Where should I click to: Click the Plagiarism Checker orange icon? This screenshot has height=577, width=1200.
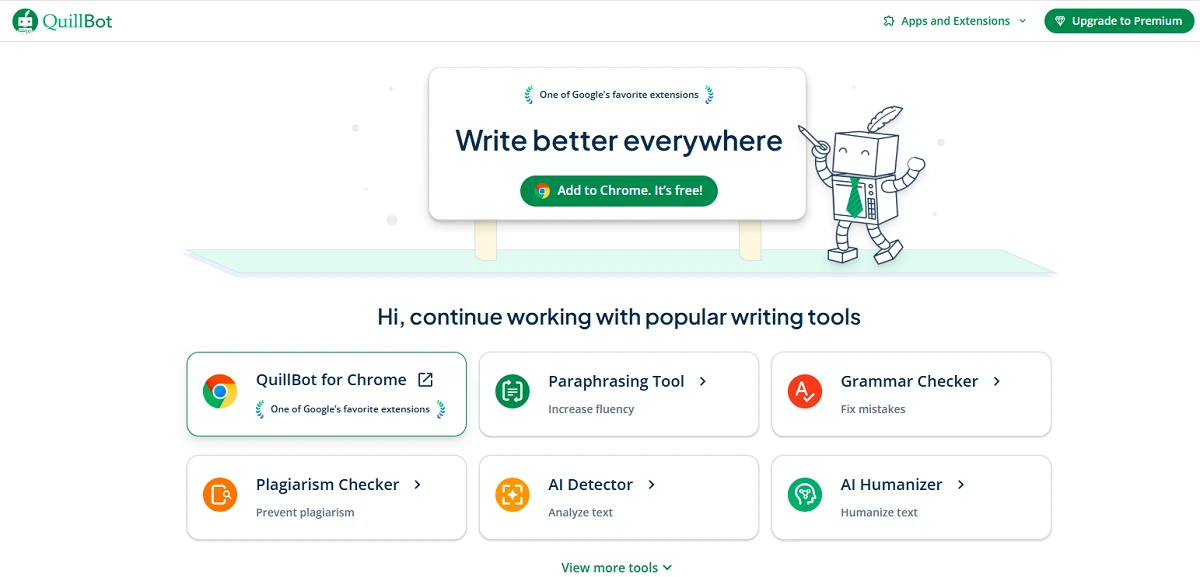tap(219, 495)
